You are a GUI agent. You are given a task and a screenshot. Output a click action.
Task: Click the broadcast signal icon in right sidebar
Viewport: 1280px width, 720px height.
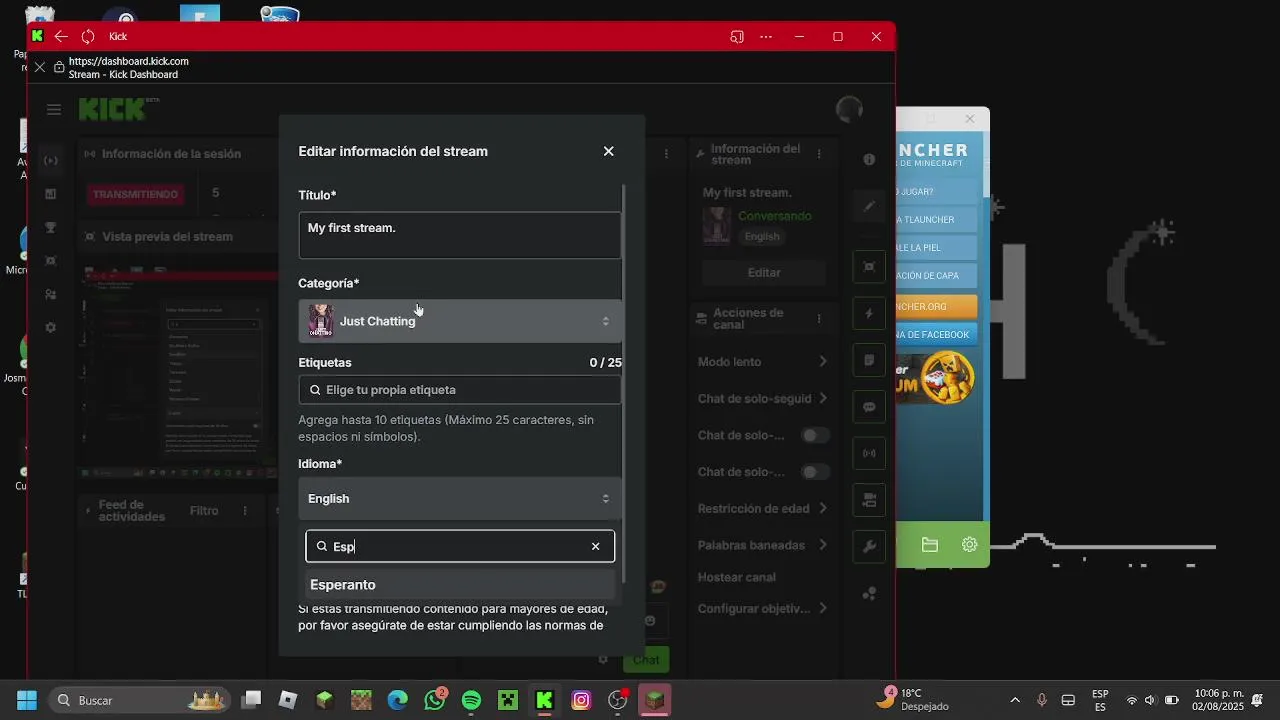869,453
